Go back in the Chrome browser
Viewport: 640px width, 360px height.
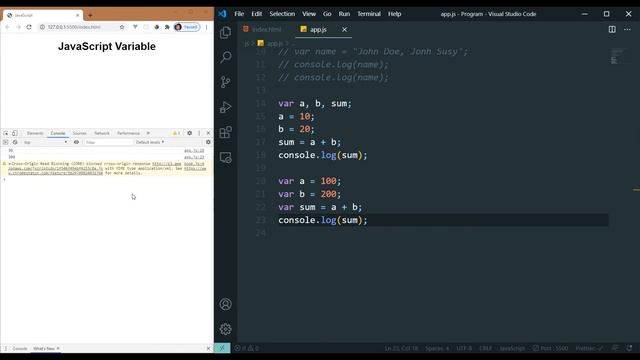(7, 27)
